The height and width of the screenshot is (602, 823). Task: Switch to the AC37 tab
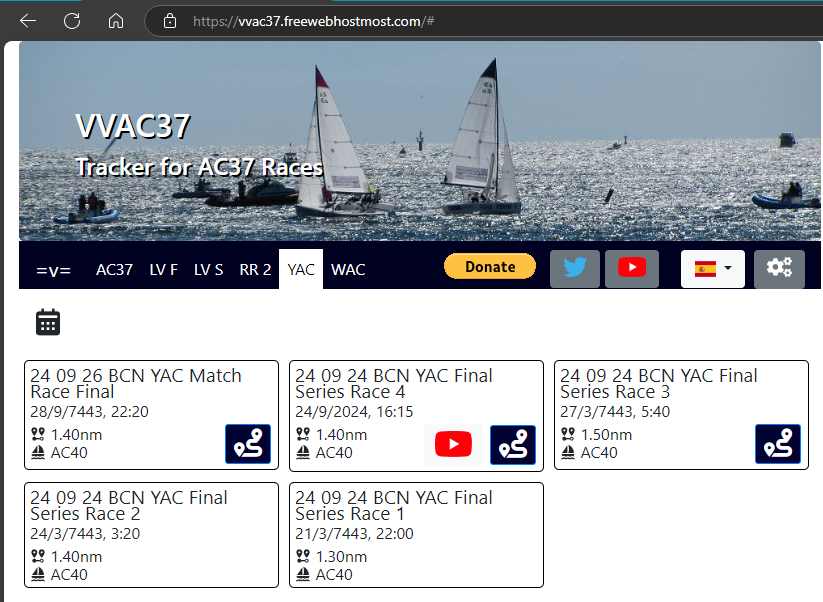point(114,270)
